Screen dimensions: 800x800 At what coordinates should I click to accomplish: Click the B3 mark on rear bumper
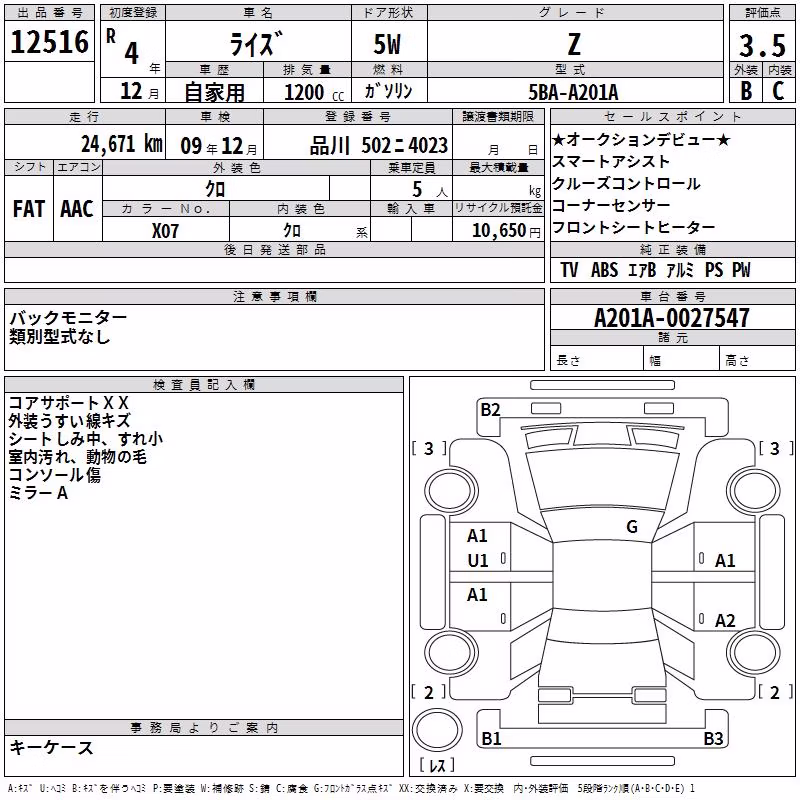click(x=713, y=739)
